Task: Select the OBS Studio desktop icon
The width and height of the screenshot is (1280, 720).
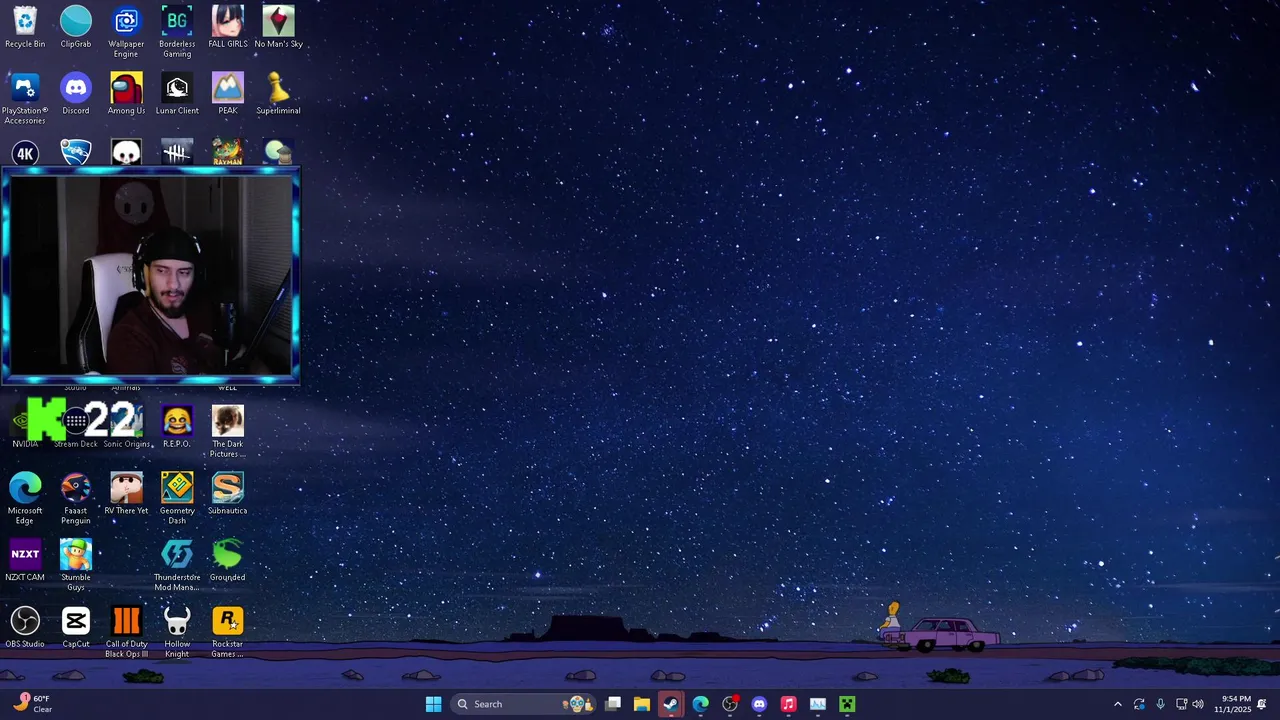Action: (25, 627)
